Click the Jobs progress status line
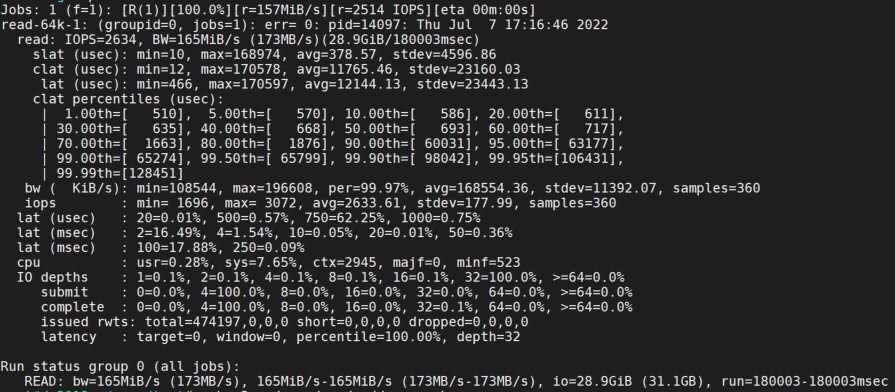 pos(268,10)
